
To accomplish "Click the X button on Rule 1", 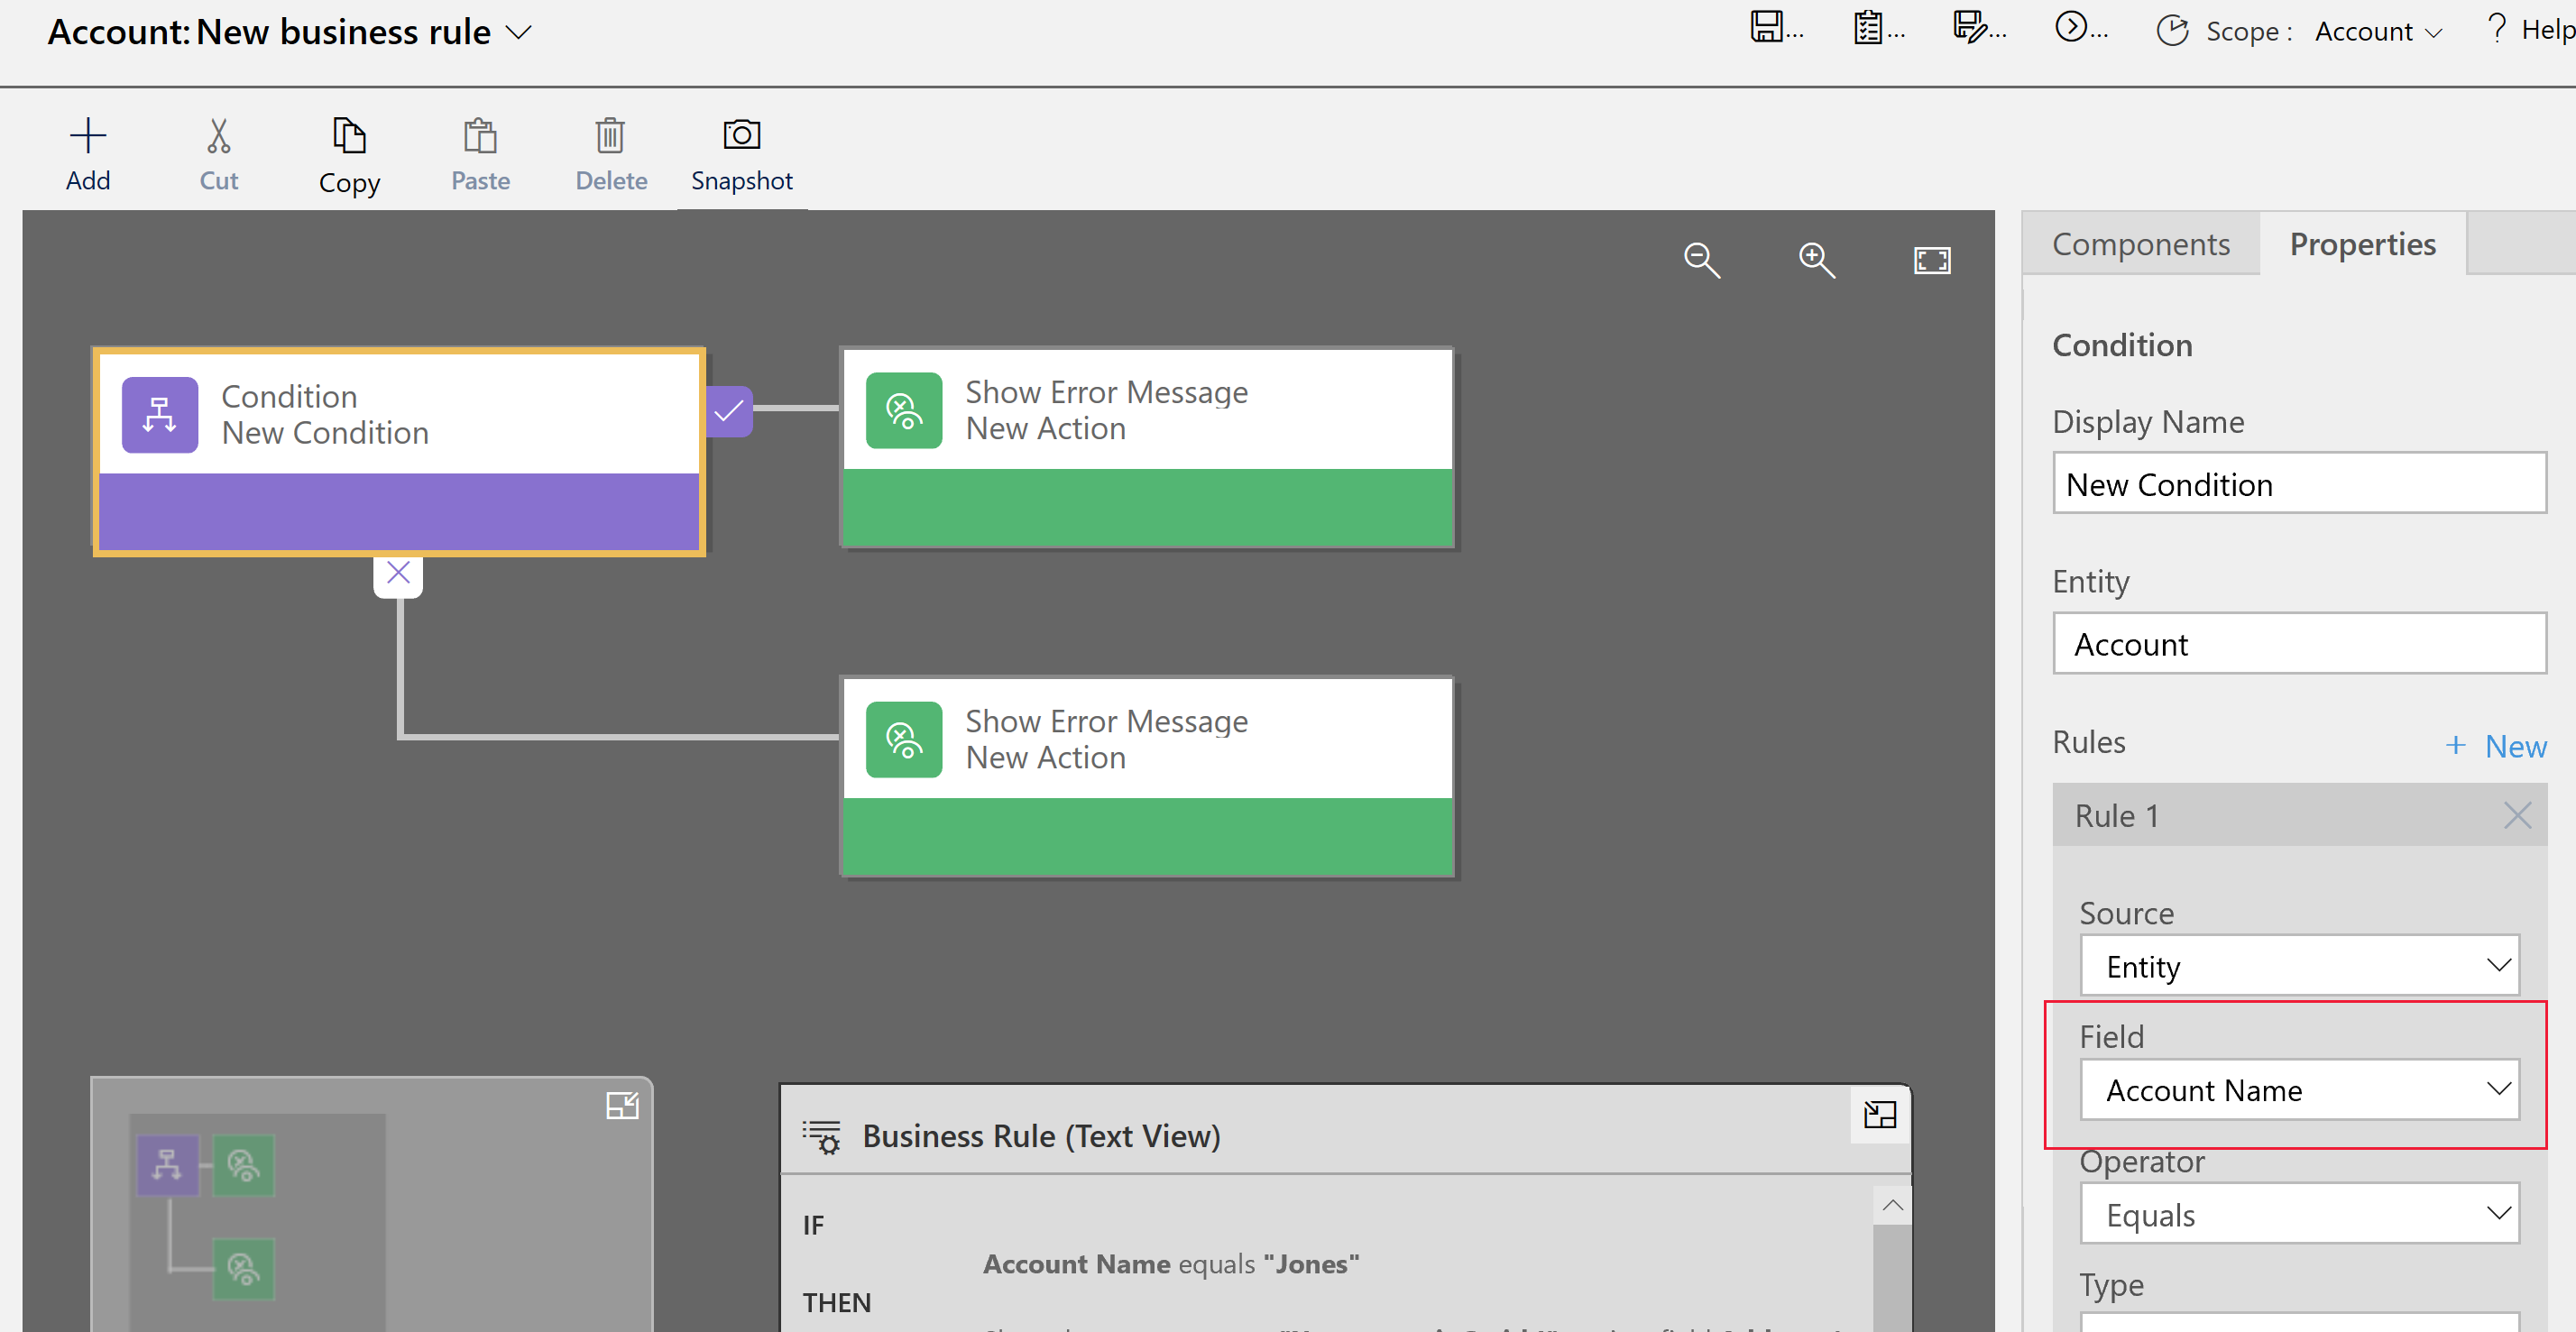I will click(2524, 815).
